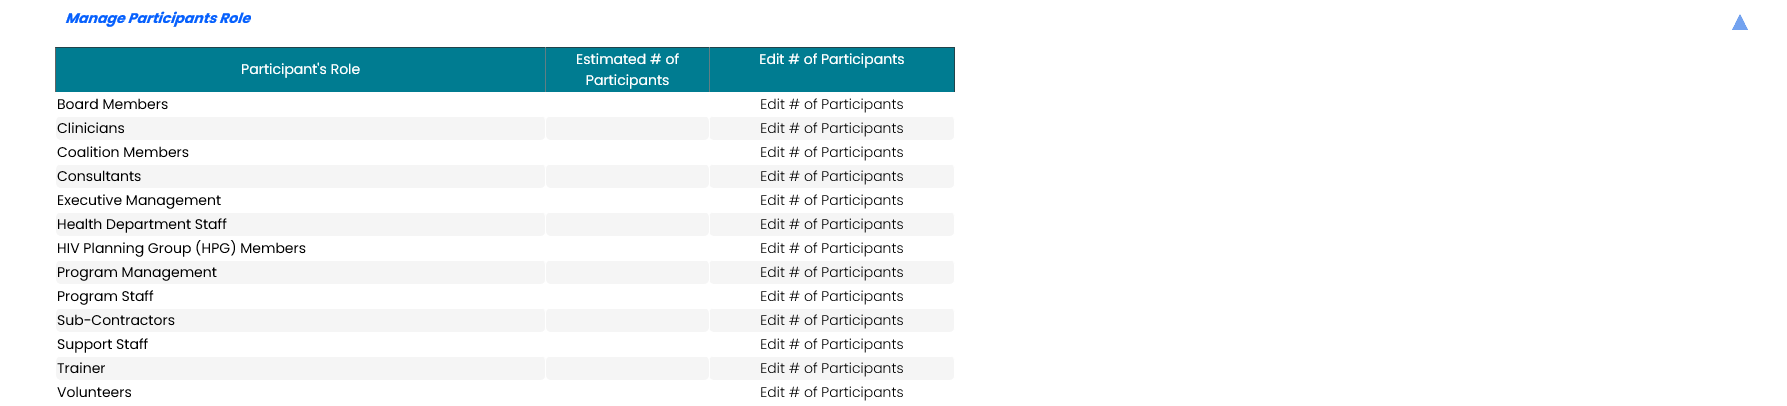Screen dimensions: 1787x406
Task: Open the Manage Participants Role heading link
Action: click(158, 18)
